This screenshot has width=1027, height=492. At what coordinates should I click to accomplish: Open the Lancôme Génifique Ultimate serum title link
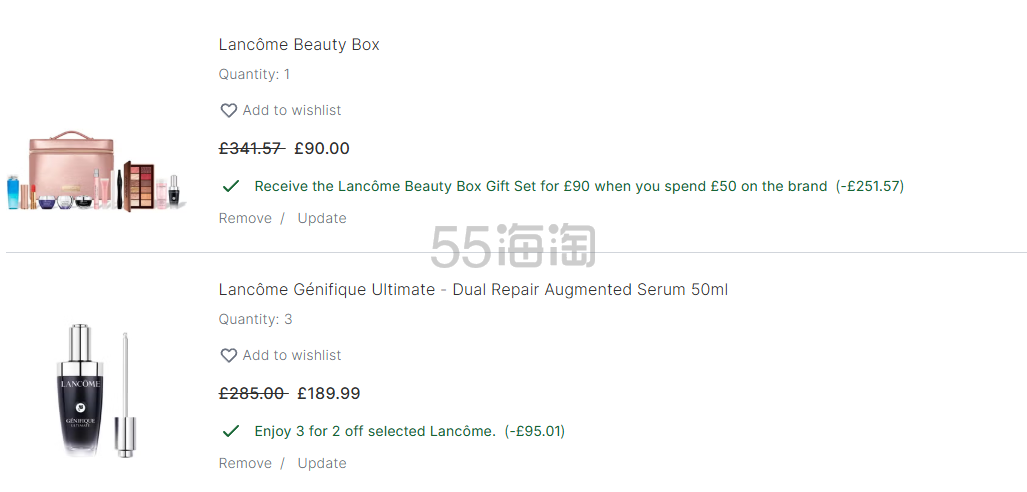pyautogui.click(x=473, y=290)
